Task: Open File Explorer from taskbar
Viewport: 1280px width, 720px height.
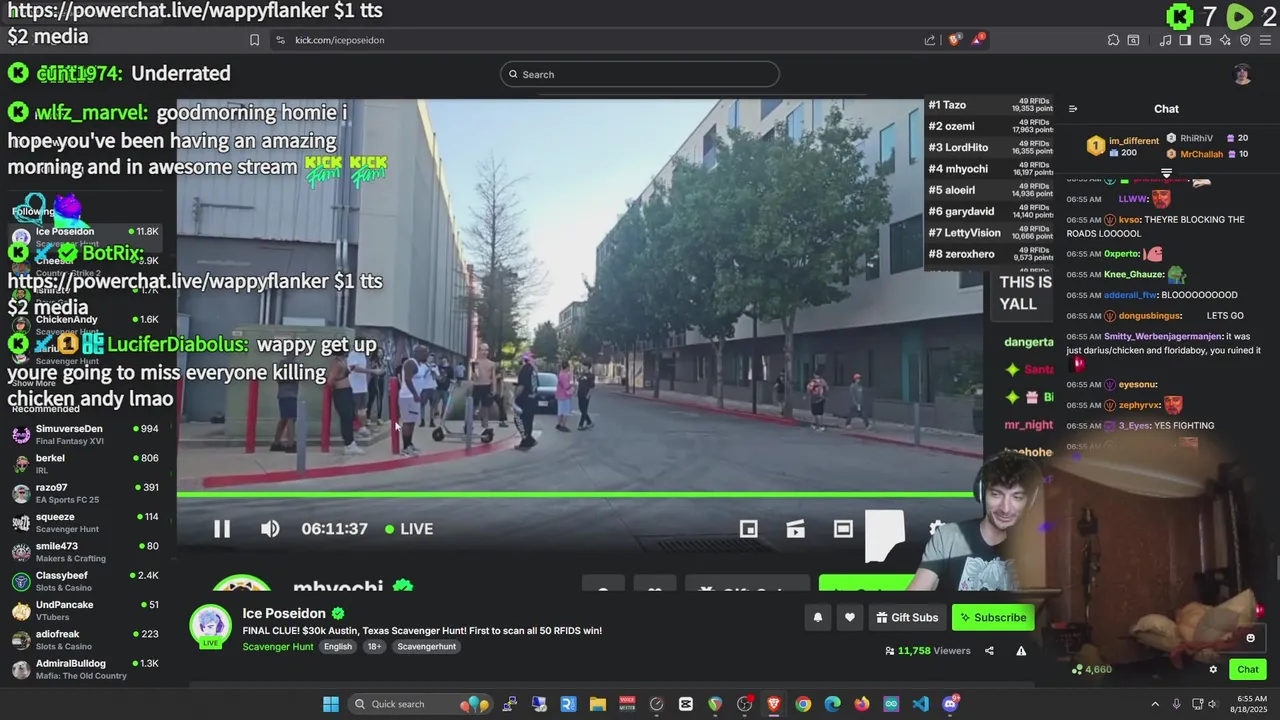Action: pos(597,704)
